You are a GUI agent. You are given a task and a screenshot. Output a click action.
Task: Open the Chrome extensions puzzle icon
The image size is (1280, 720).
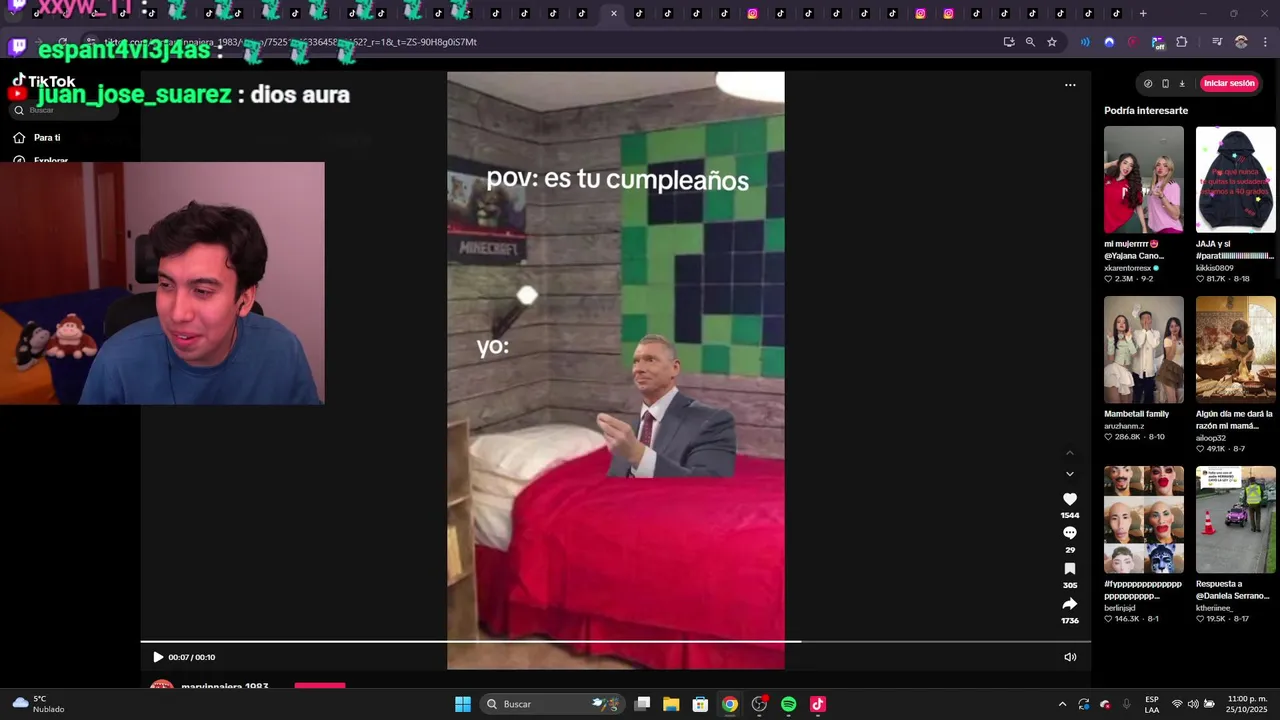[1182, 42]
